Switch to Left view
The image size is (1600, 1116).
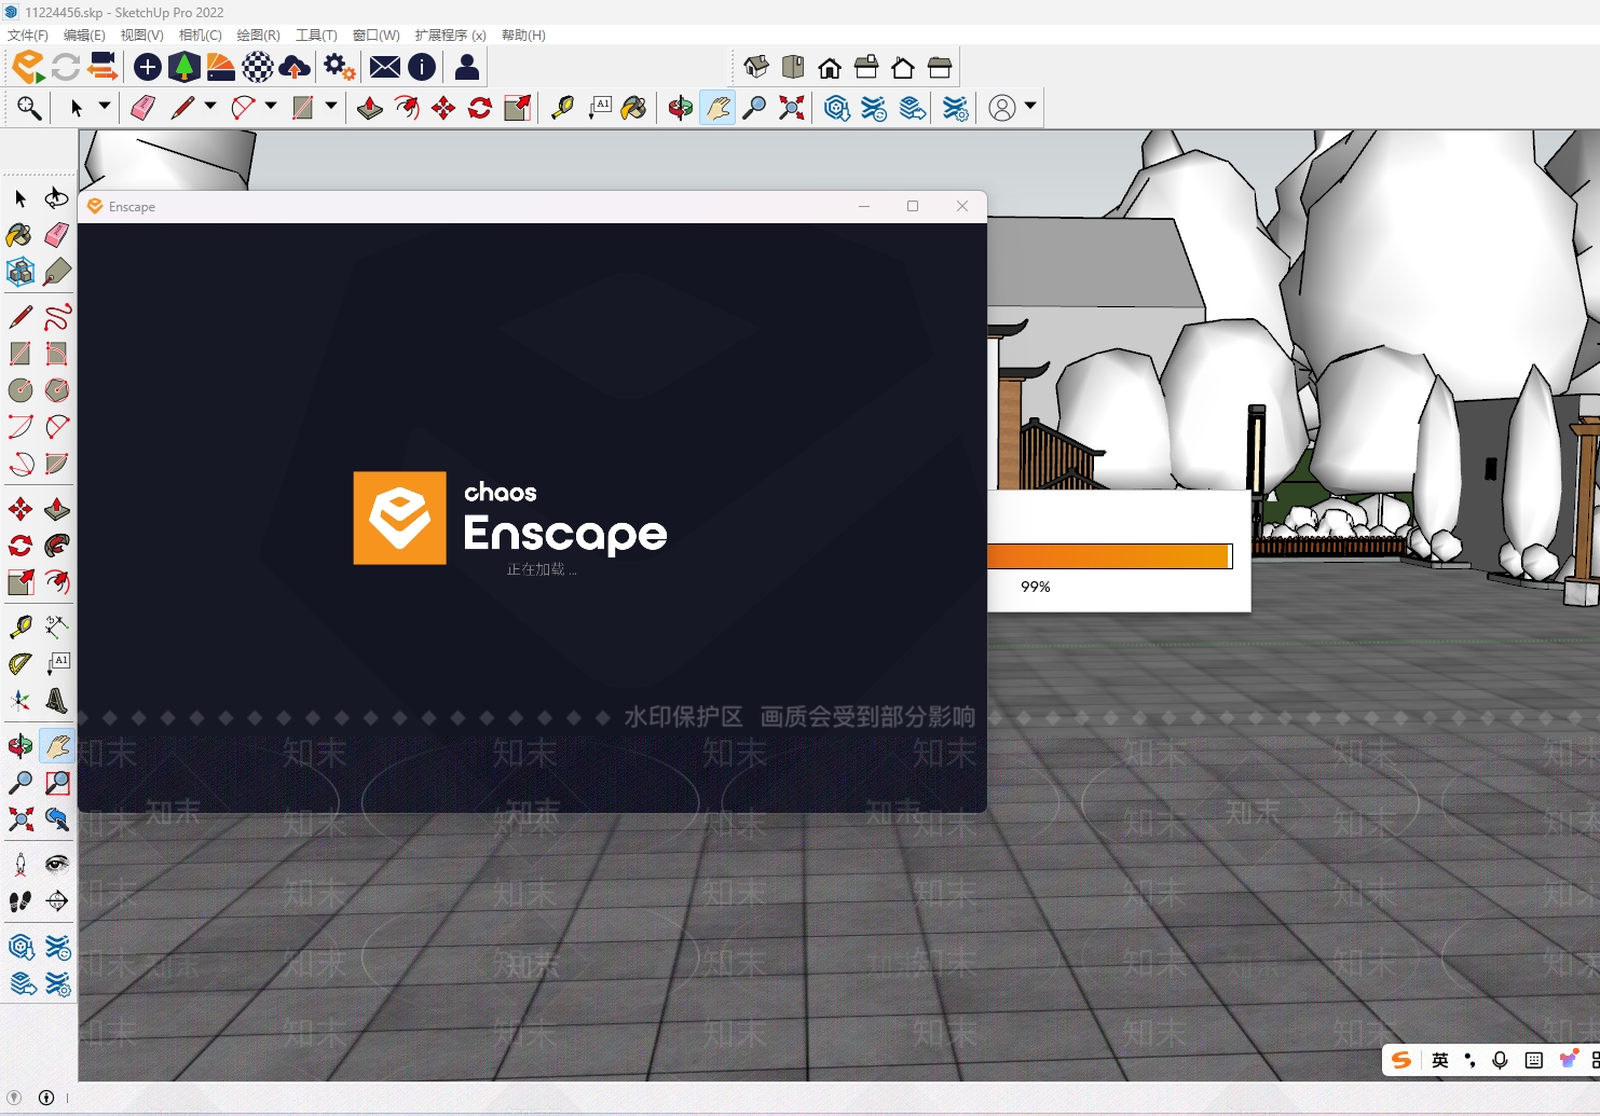coord(939,67)
